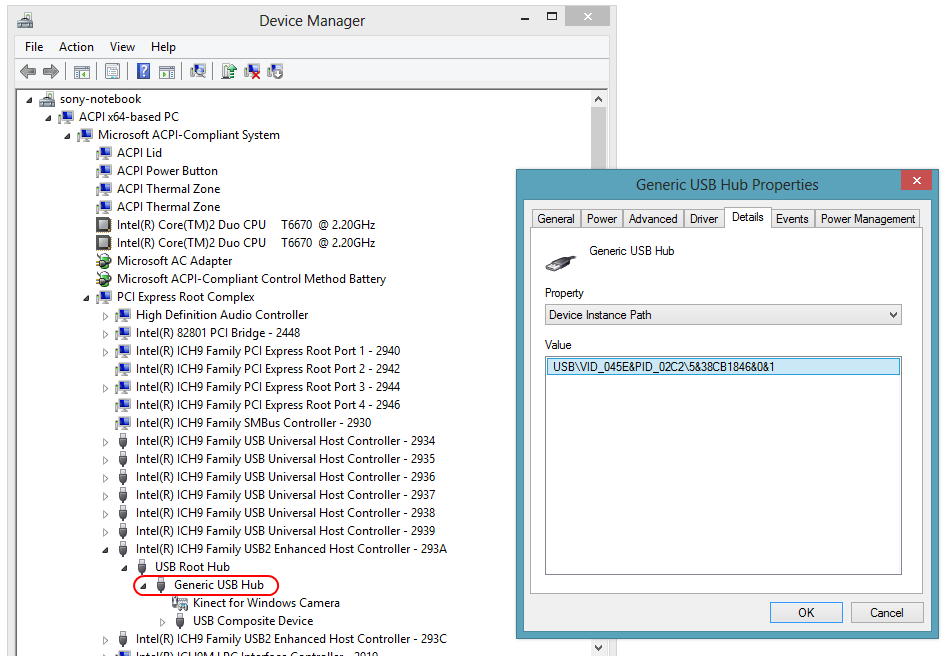Click the Update driver software icon

229,71
